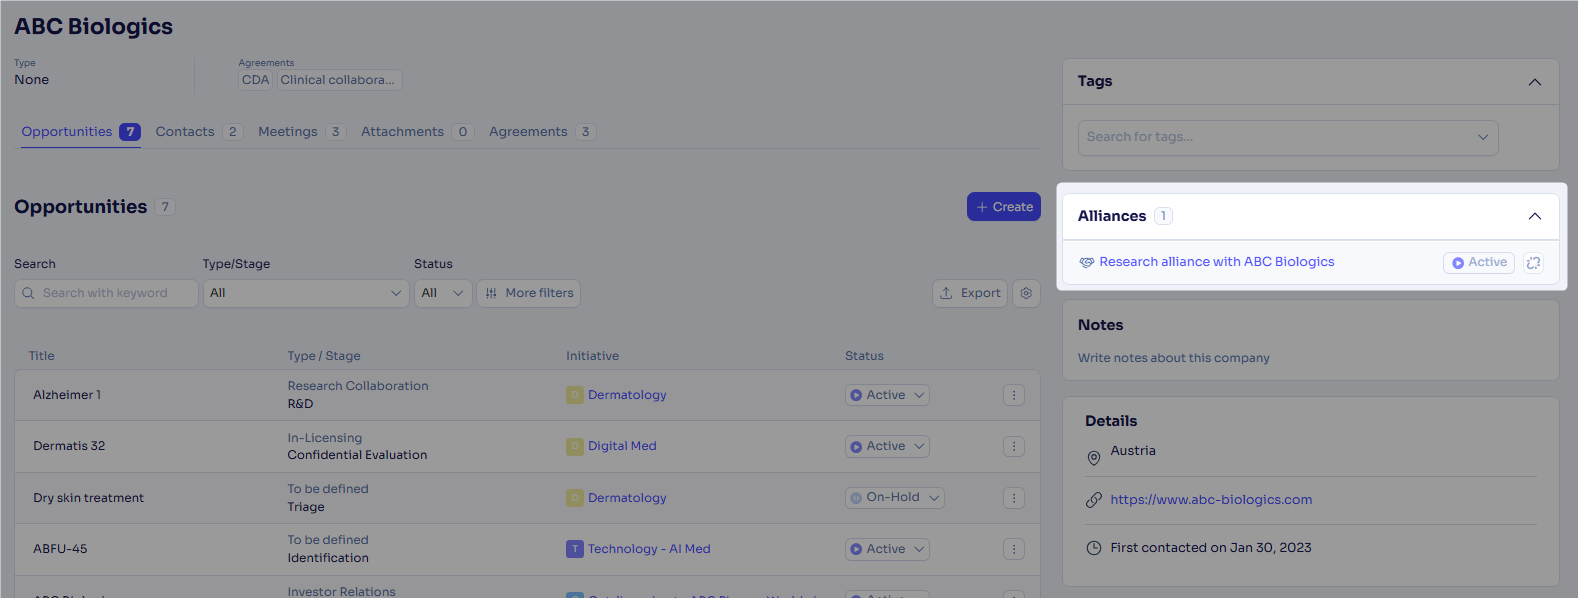Click the Status column header
1578x598 pixels.
tap(864, 356)
